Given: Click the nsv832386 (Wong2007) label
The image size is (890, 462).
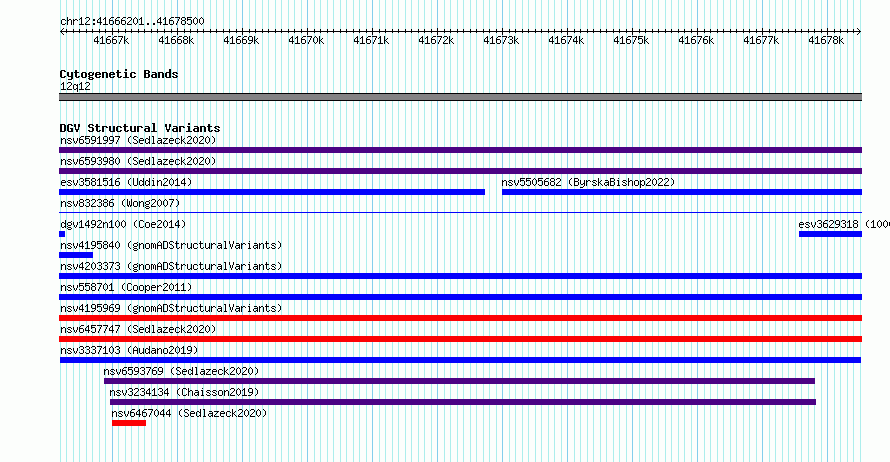Looking at the screenshot, I should coord(120,203).
